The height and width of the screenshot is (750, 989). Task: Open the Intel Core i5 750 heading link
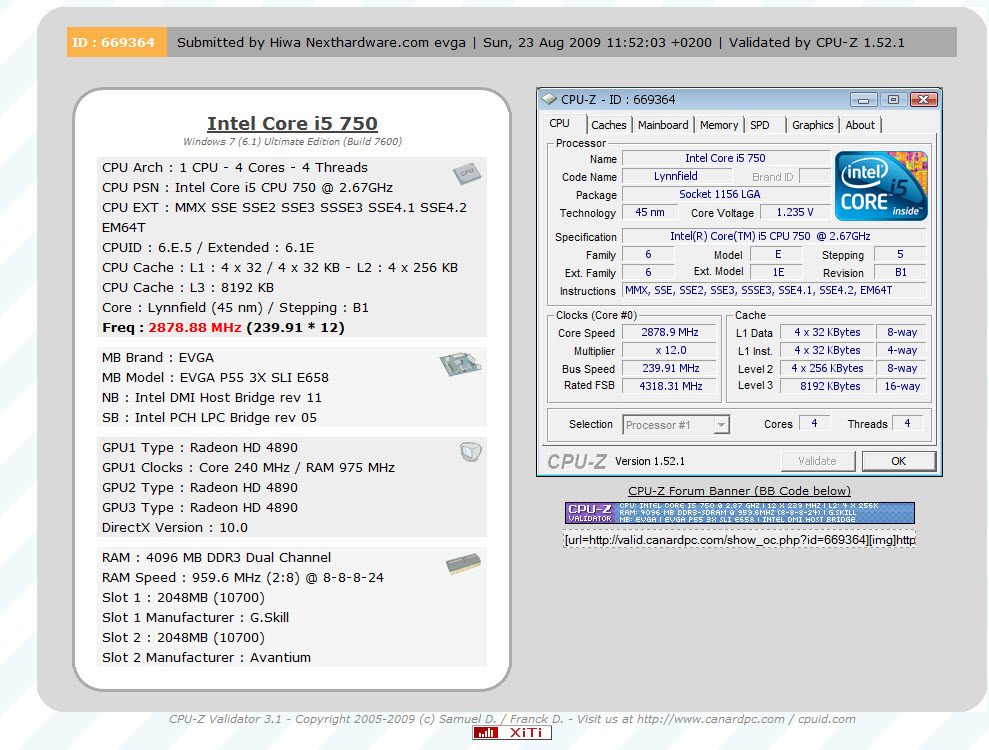[293, 124]
